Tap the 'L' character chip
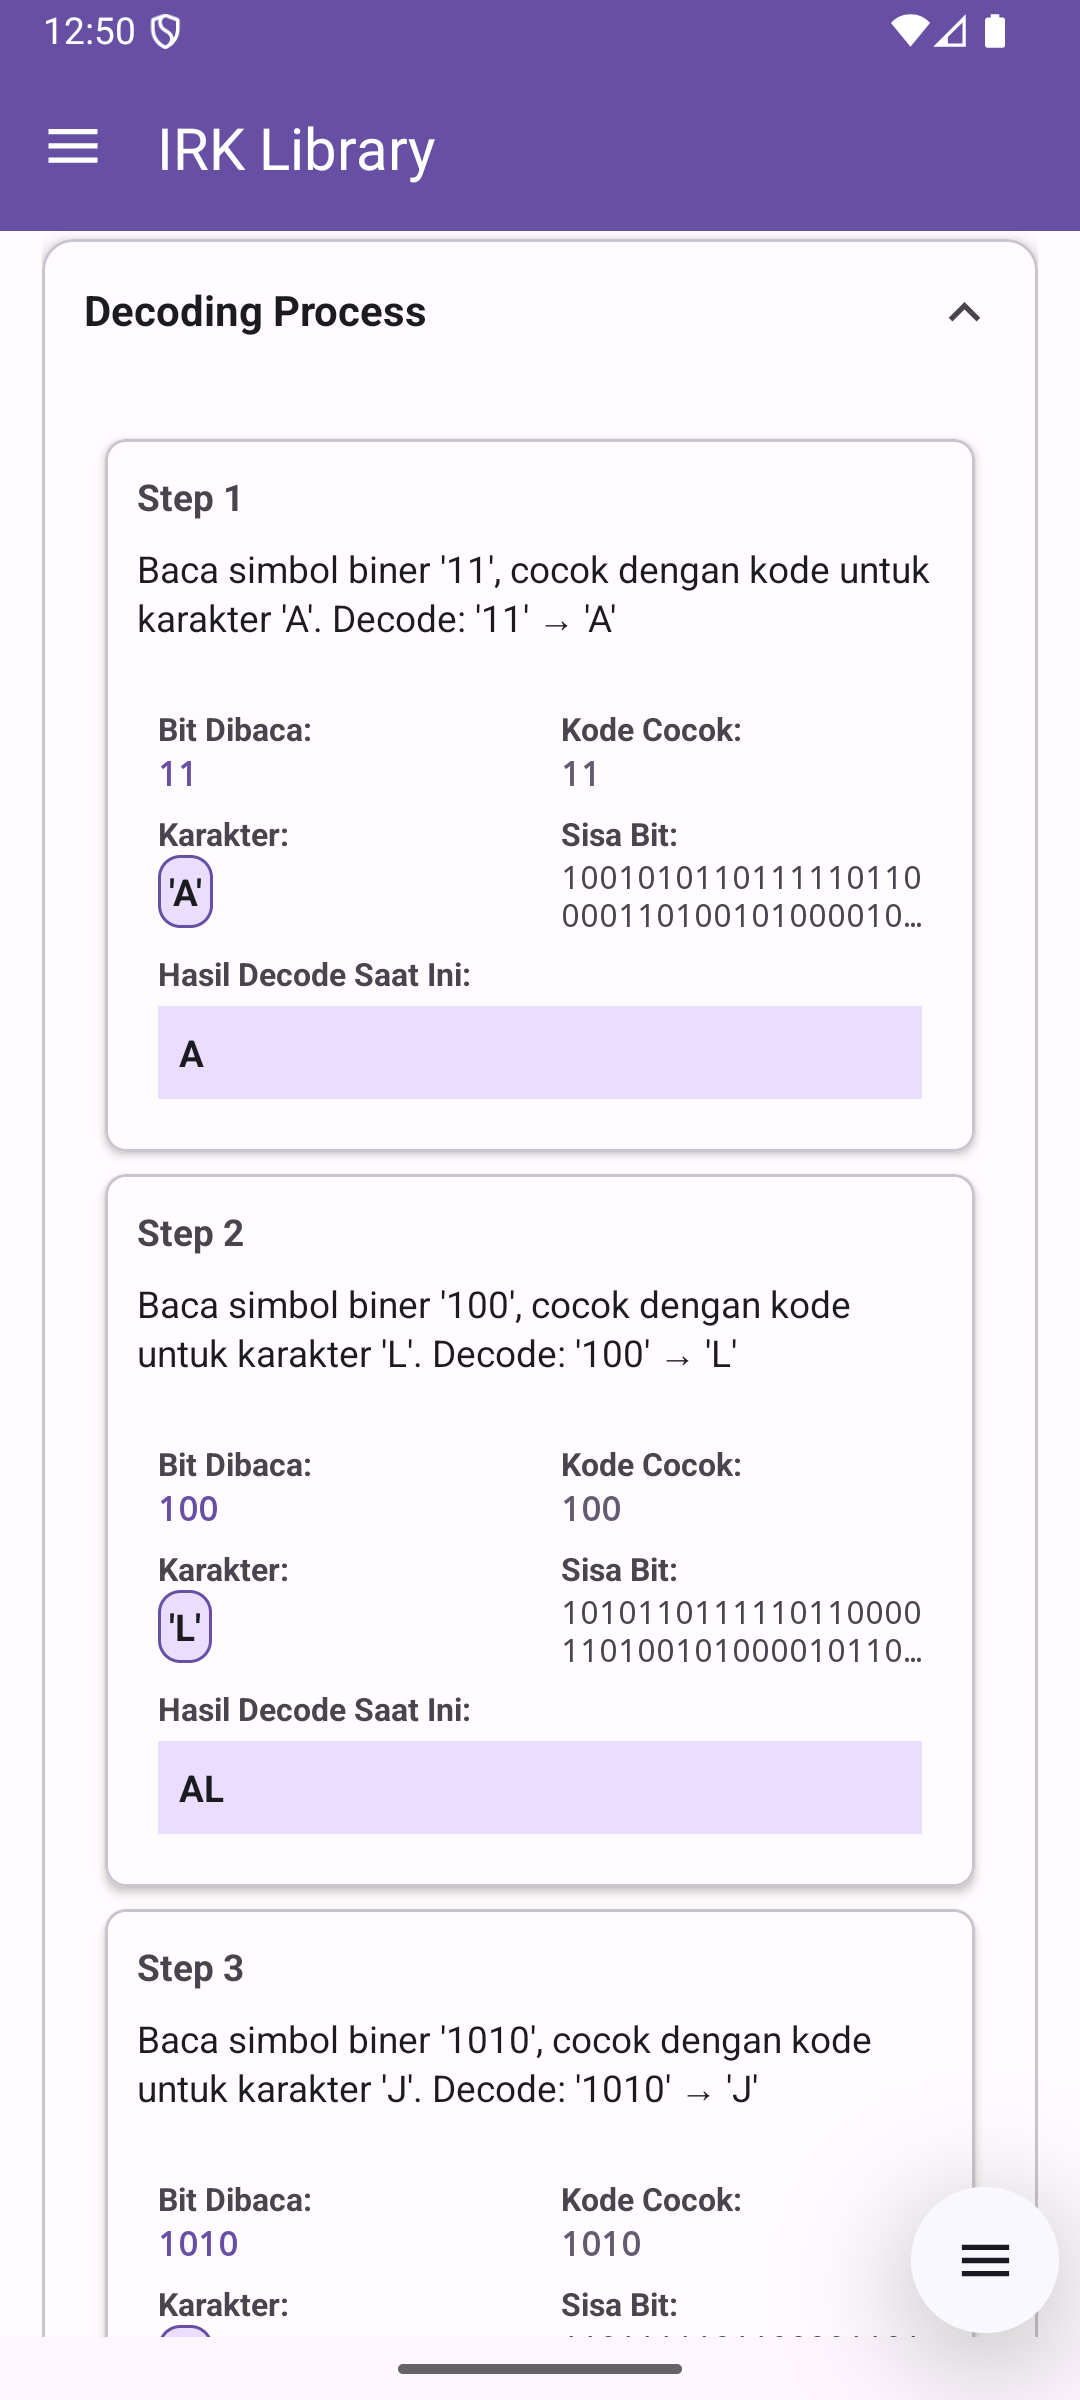 tap(185, 1627)
